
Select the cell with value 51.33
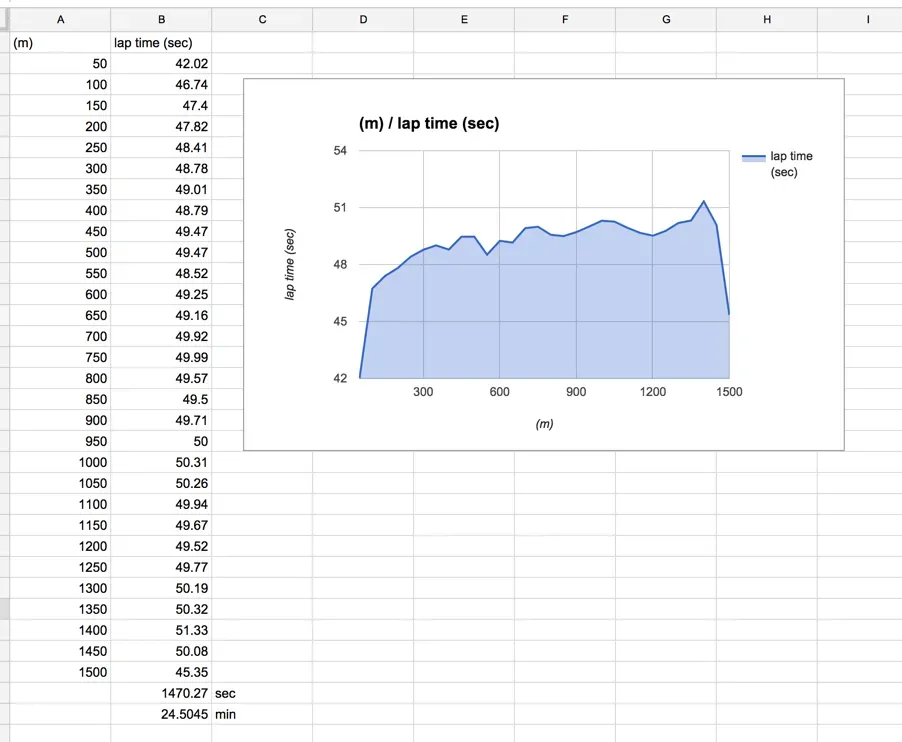(161, 630)
